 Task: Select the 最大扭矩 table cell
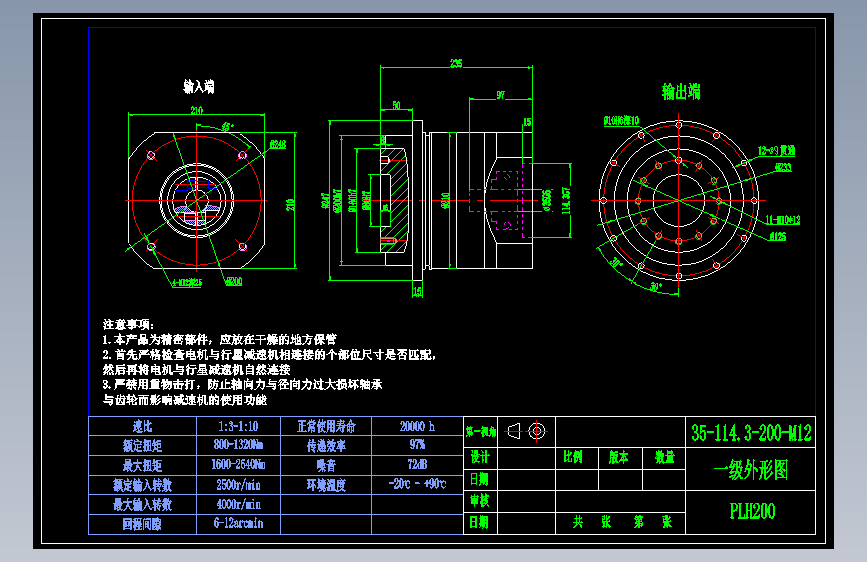(143, 465)
